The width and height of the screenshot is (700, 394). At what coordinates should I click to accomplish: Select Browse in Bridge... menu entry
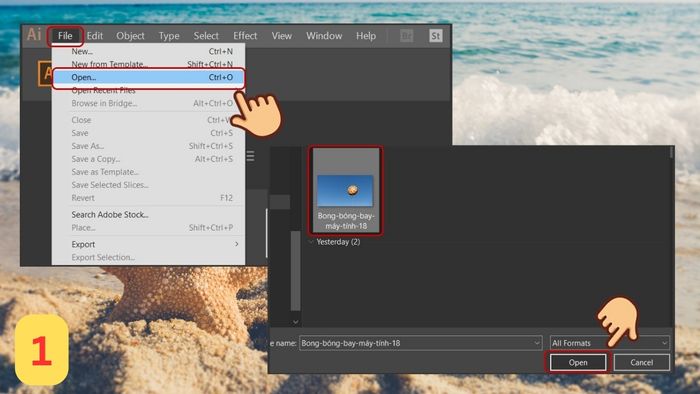pyautogui.click(x=149, y=103)
